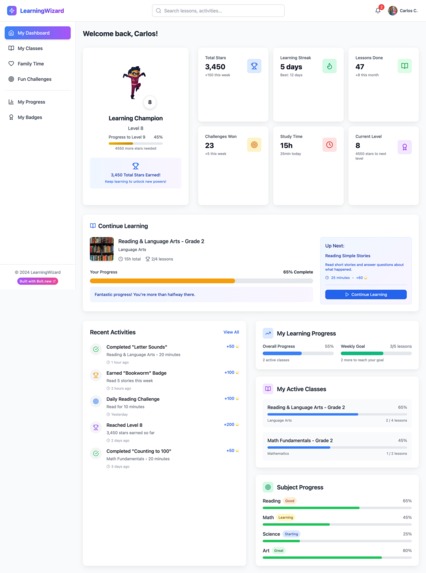Screen dimensions: 426x573
Task: Click the trophy above 3,450 Total Stars Earned
Action: (136, 166)
